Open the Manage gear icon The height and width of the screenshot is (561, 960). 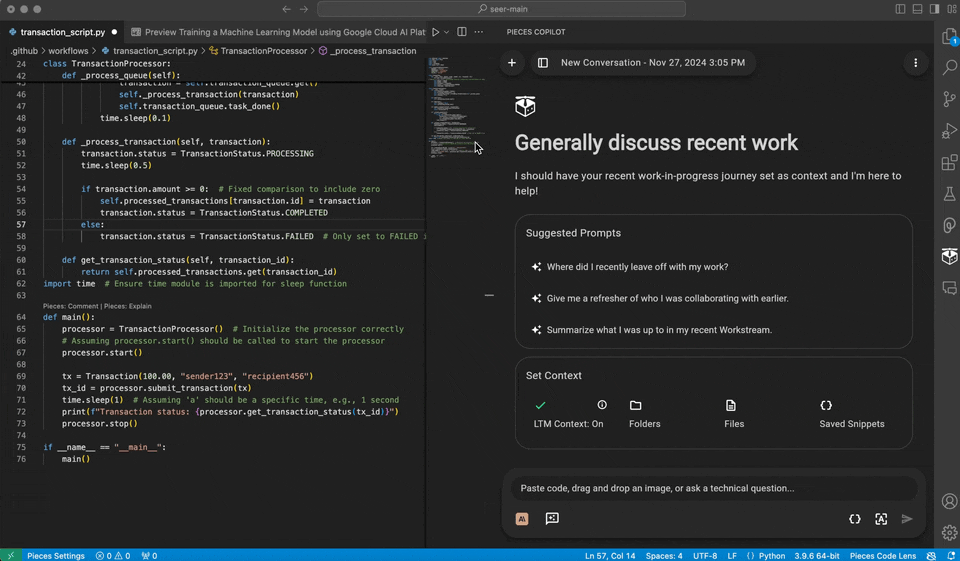[x=949, y=532]
